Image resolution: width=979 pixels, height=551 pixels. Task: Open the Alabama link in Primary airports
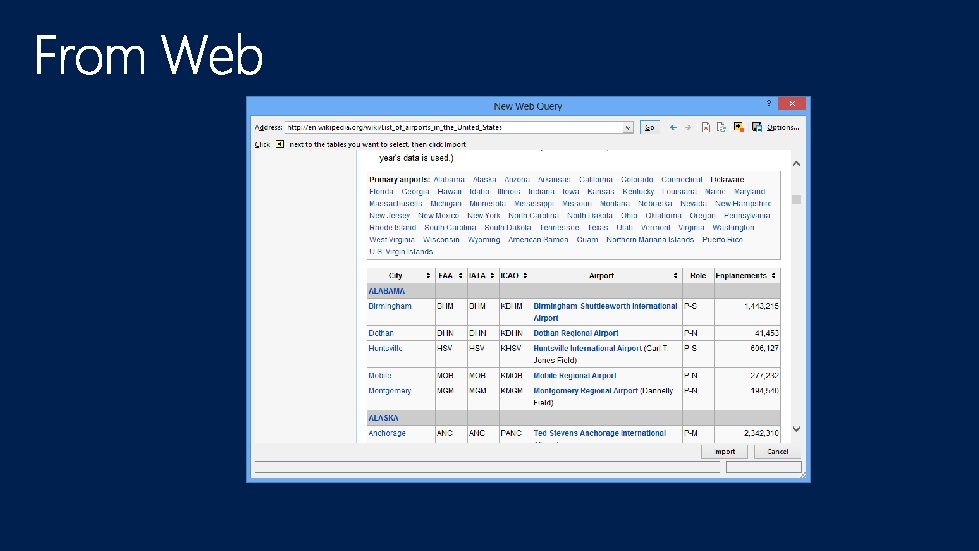click(x=449, y=180)
